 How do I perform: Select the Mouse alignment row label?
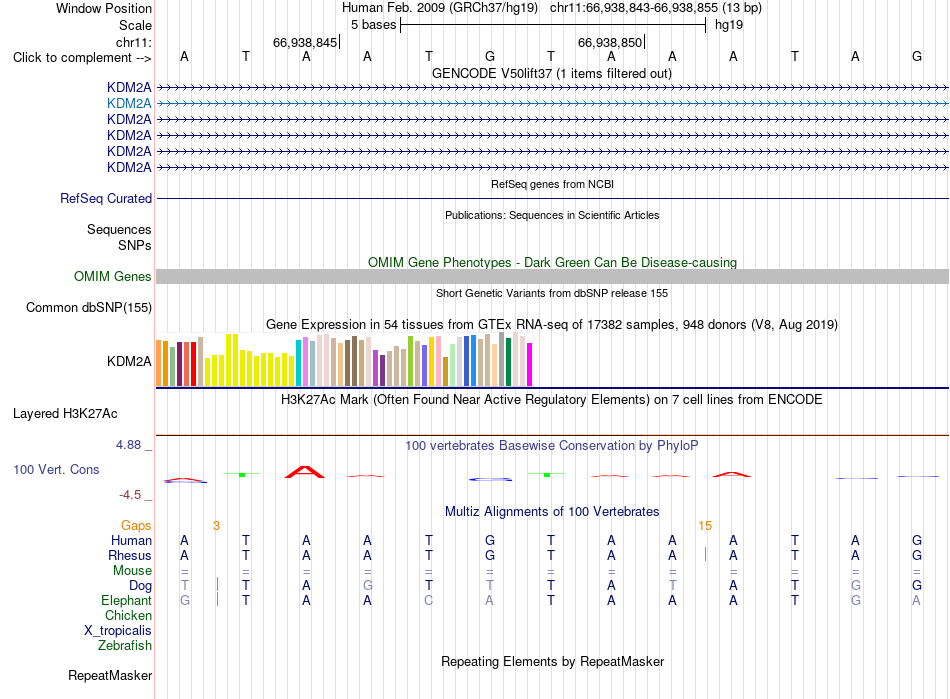click(132, 571)
